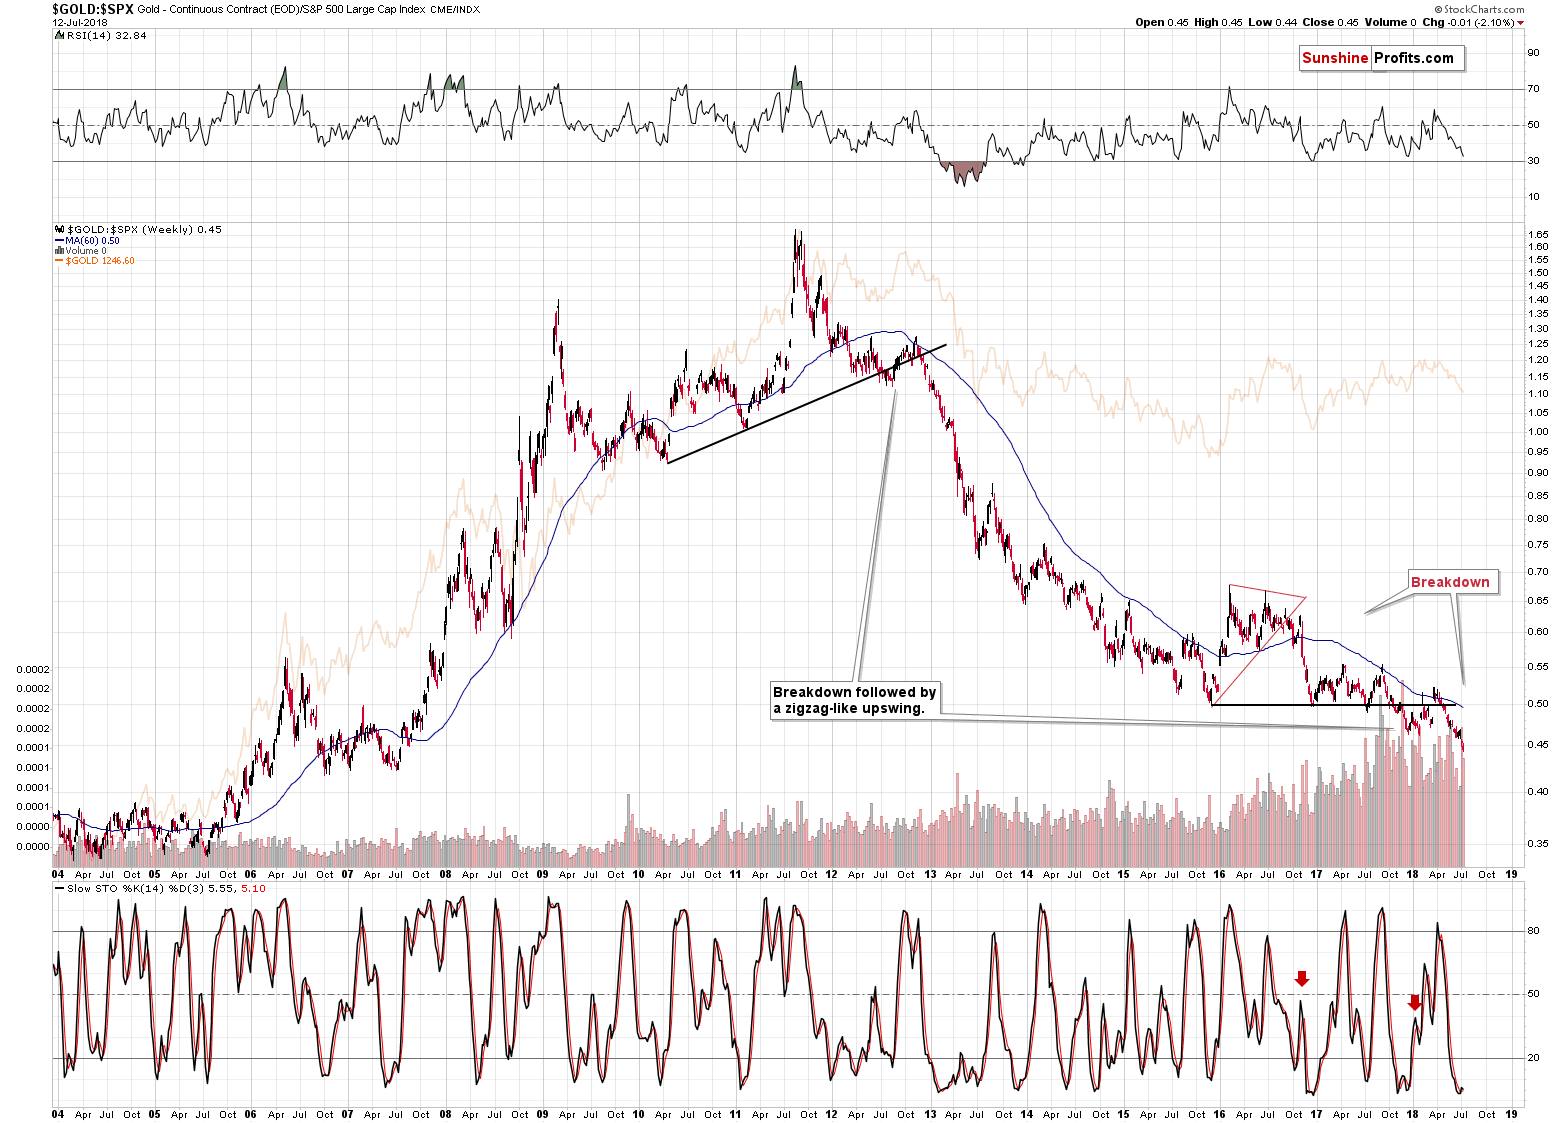Click year 19 on the bottom time axis

[1511, 1114]
